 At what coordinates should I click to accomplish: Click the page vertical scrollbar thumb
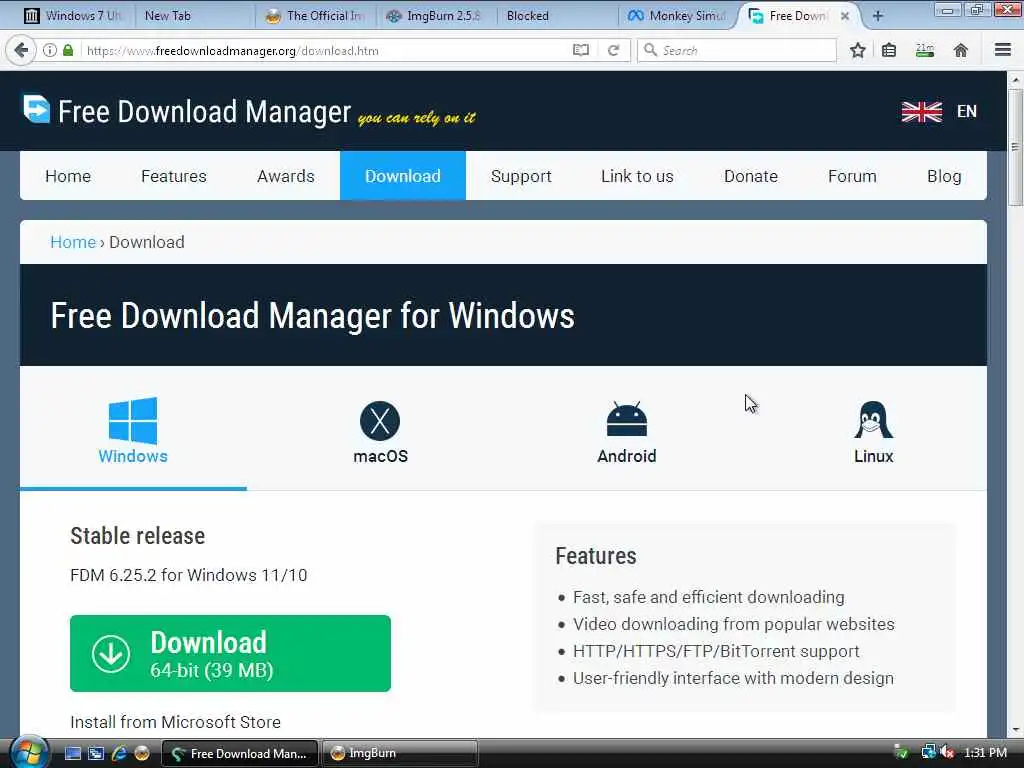click(x=1015, y=148)
